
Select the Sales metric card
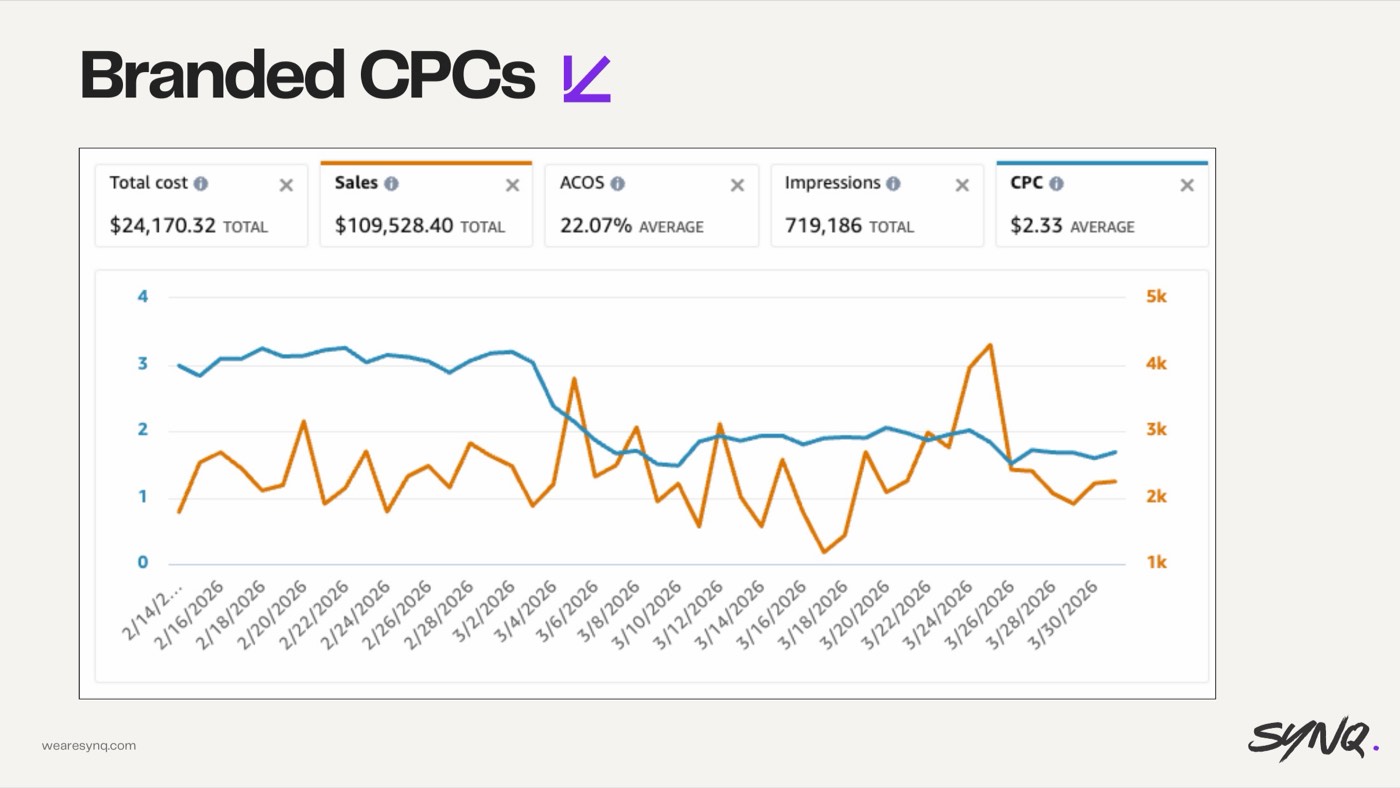click(x=426, y=204)
